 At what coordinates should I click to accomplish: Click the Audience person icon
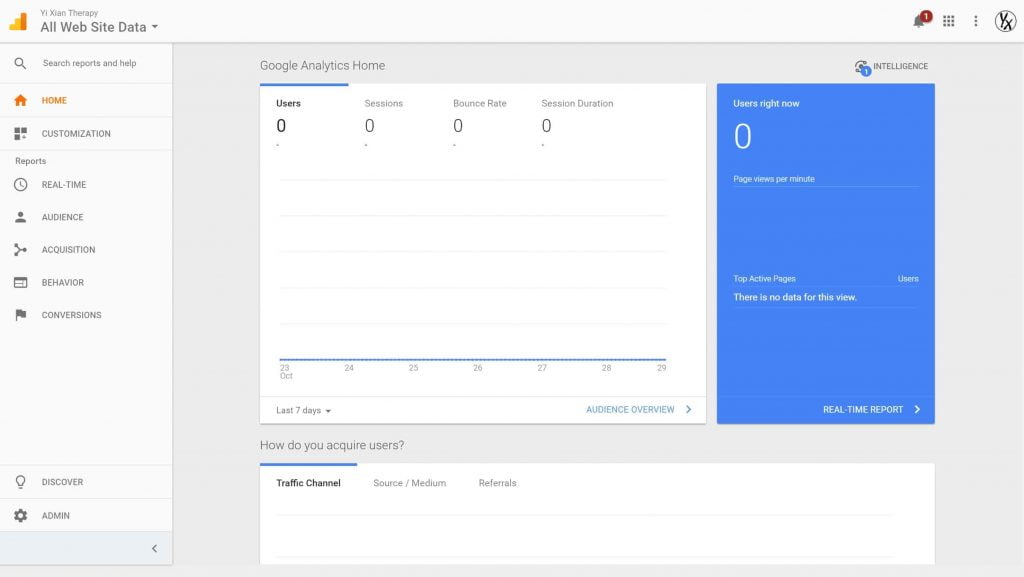tap(20, 217)
